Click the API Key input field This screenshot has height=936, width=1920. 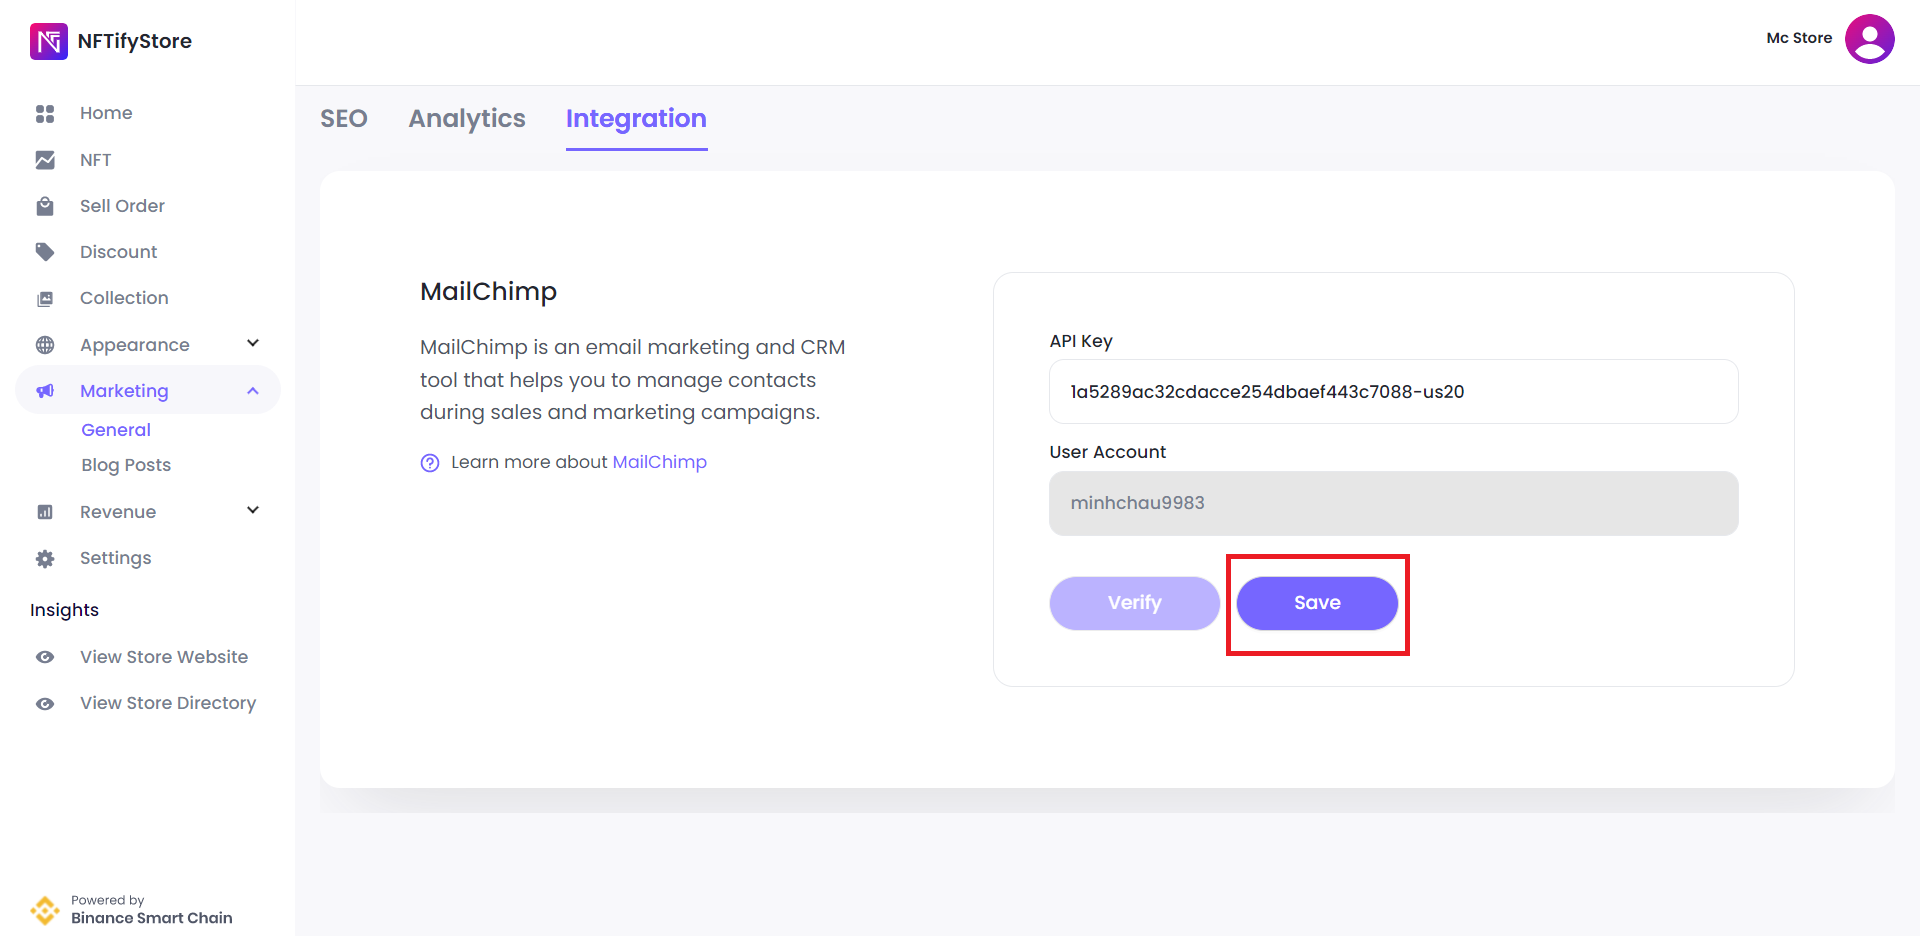coord(1393,392)
